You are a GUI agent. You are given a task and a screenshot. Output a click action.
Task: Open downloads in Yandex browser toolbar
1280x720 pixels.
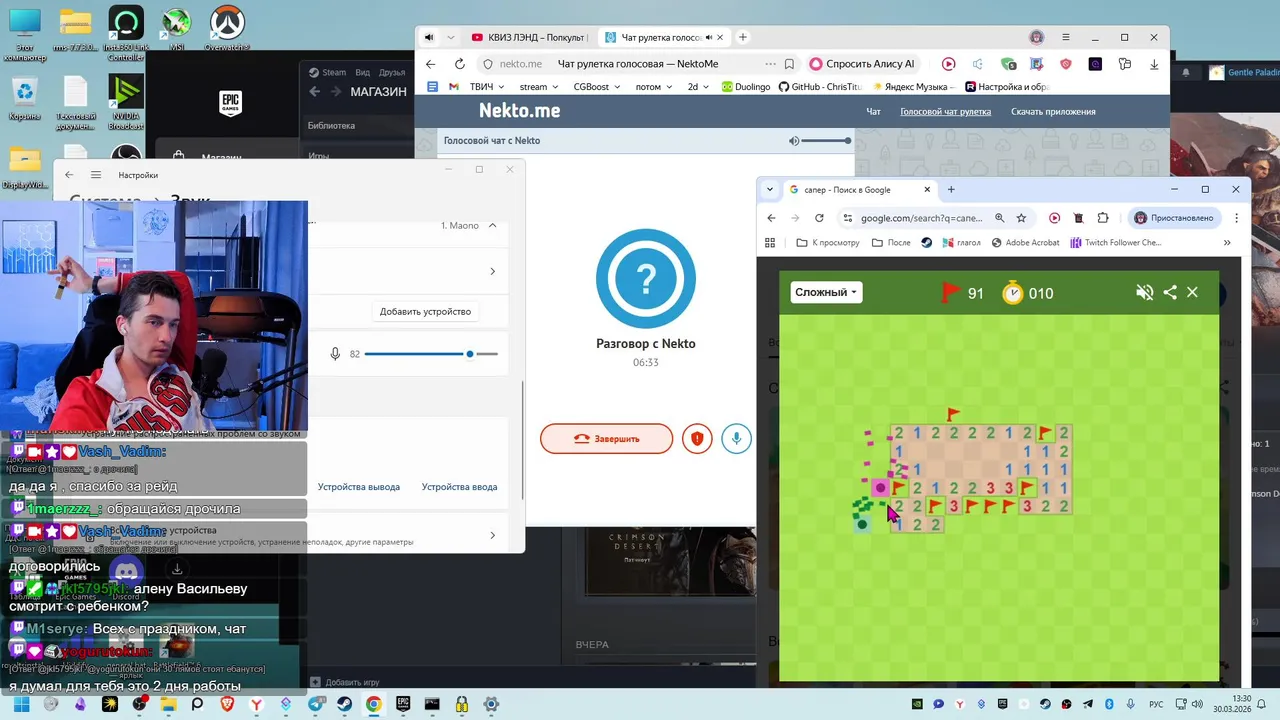1153,64
